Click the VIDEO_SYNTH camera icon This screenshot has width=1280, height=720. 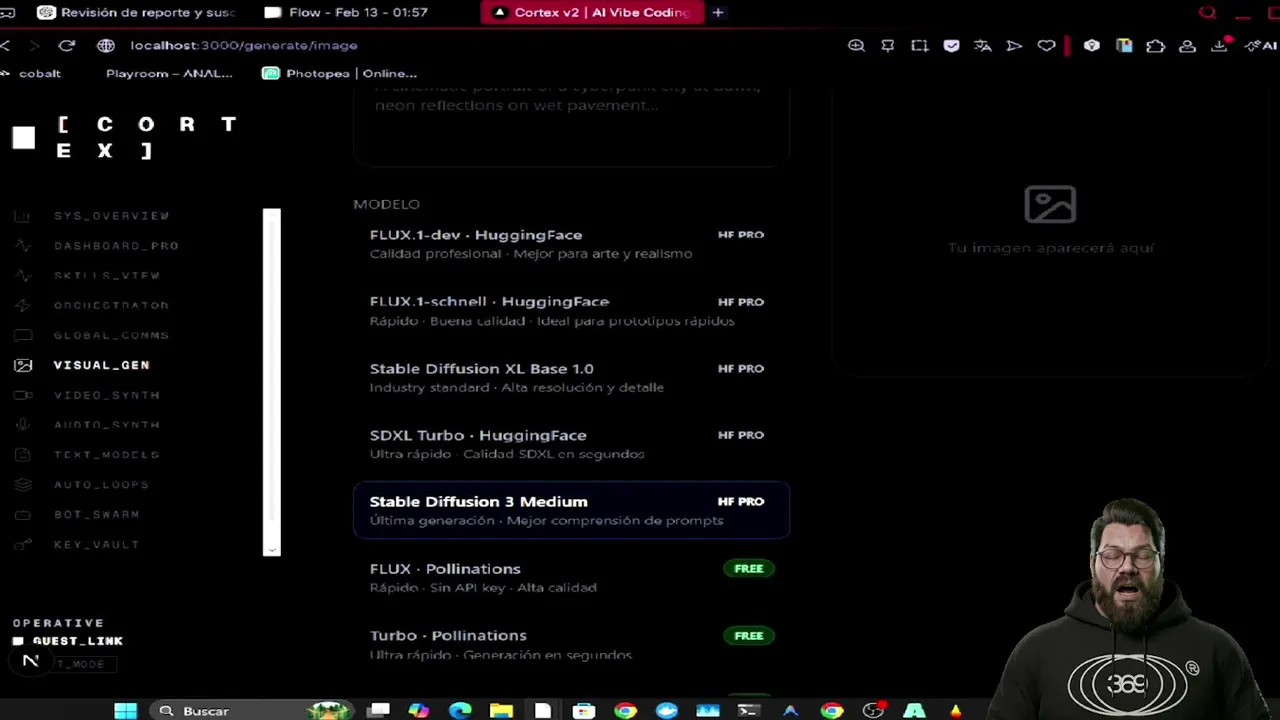(x=23, y=395)
